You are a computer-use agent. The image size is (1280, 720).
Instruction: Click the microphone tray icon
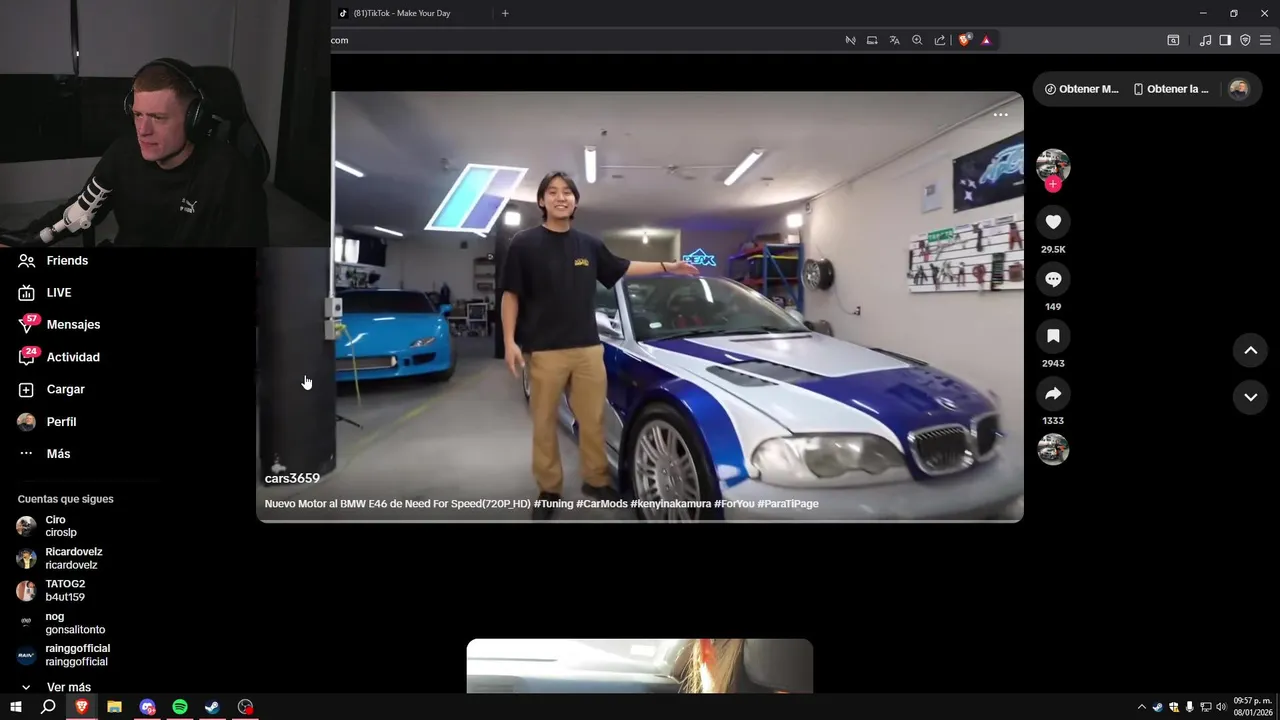pos(1189,707)
